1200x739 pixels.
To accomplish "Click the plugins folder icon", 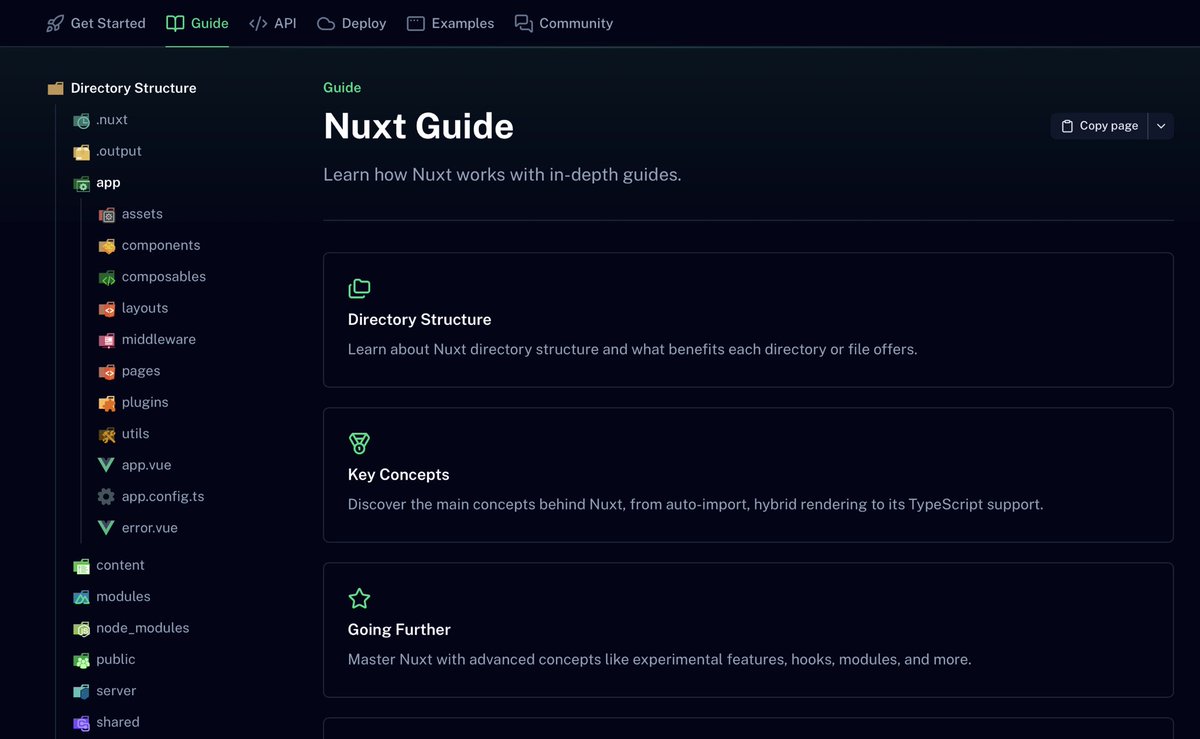I will [107, 403].
